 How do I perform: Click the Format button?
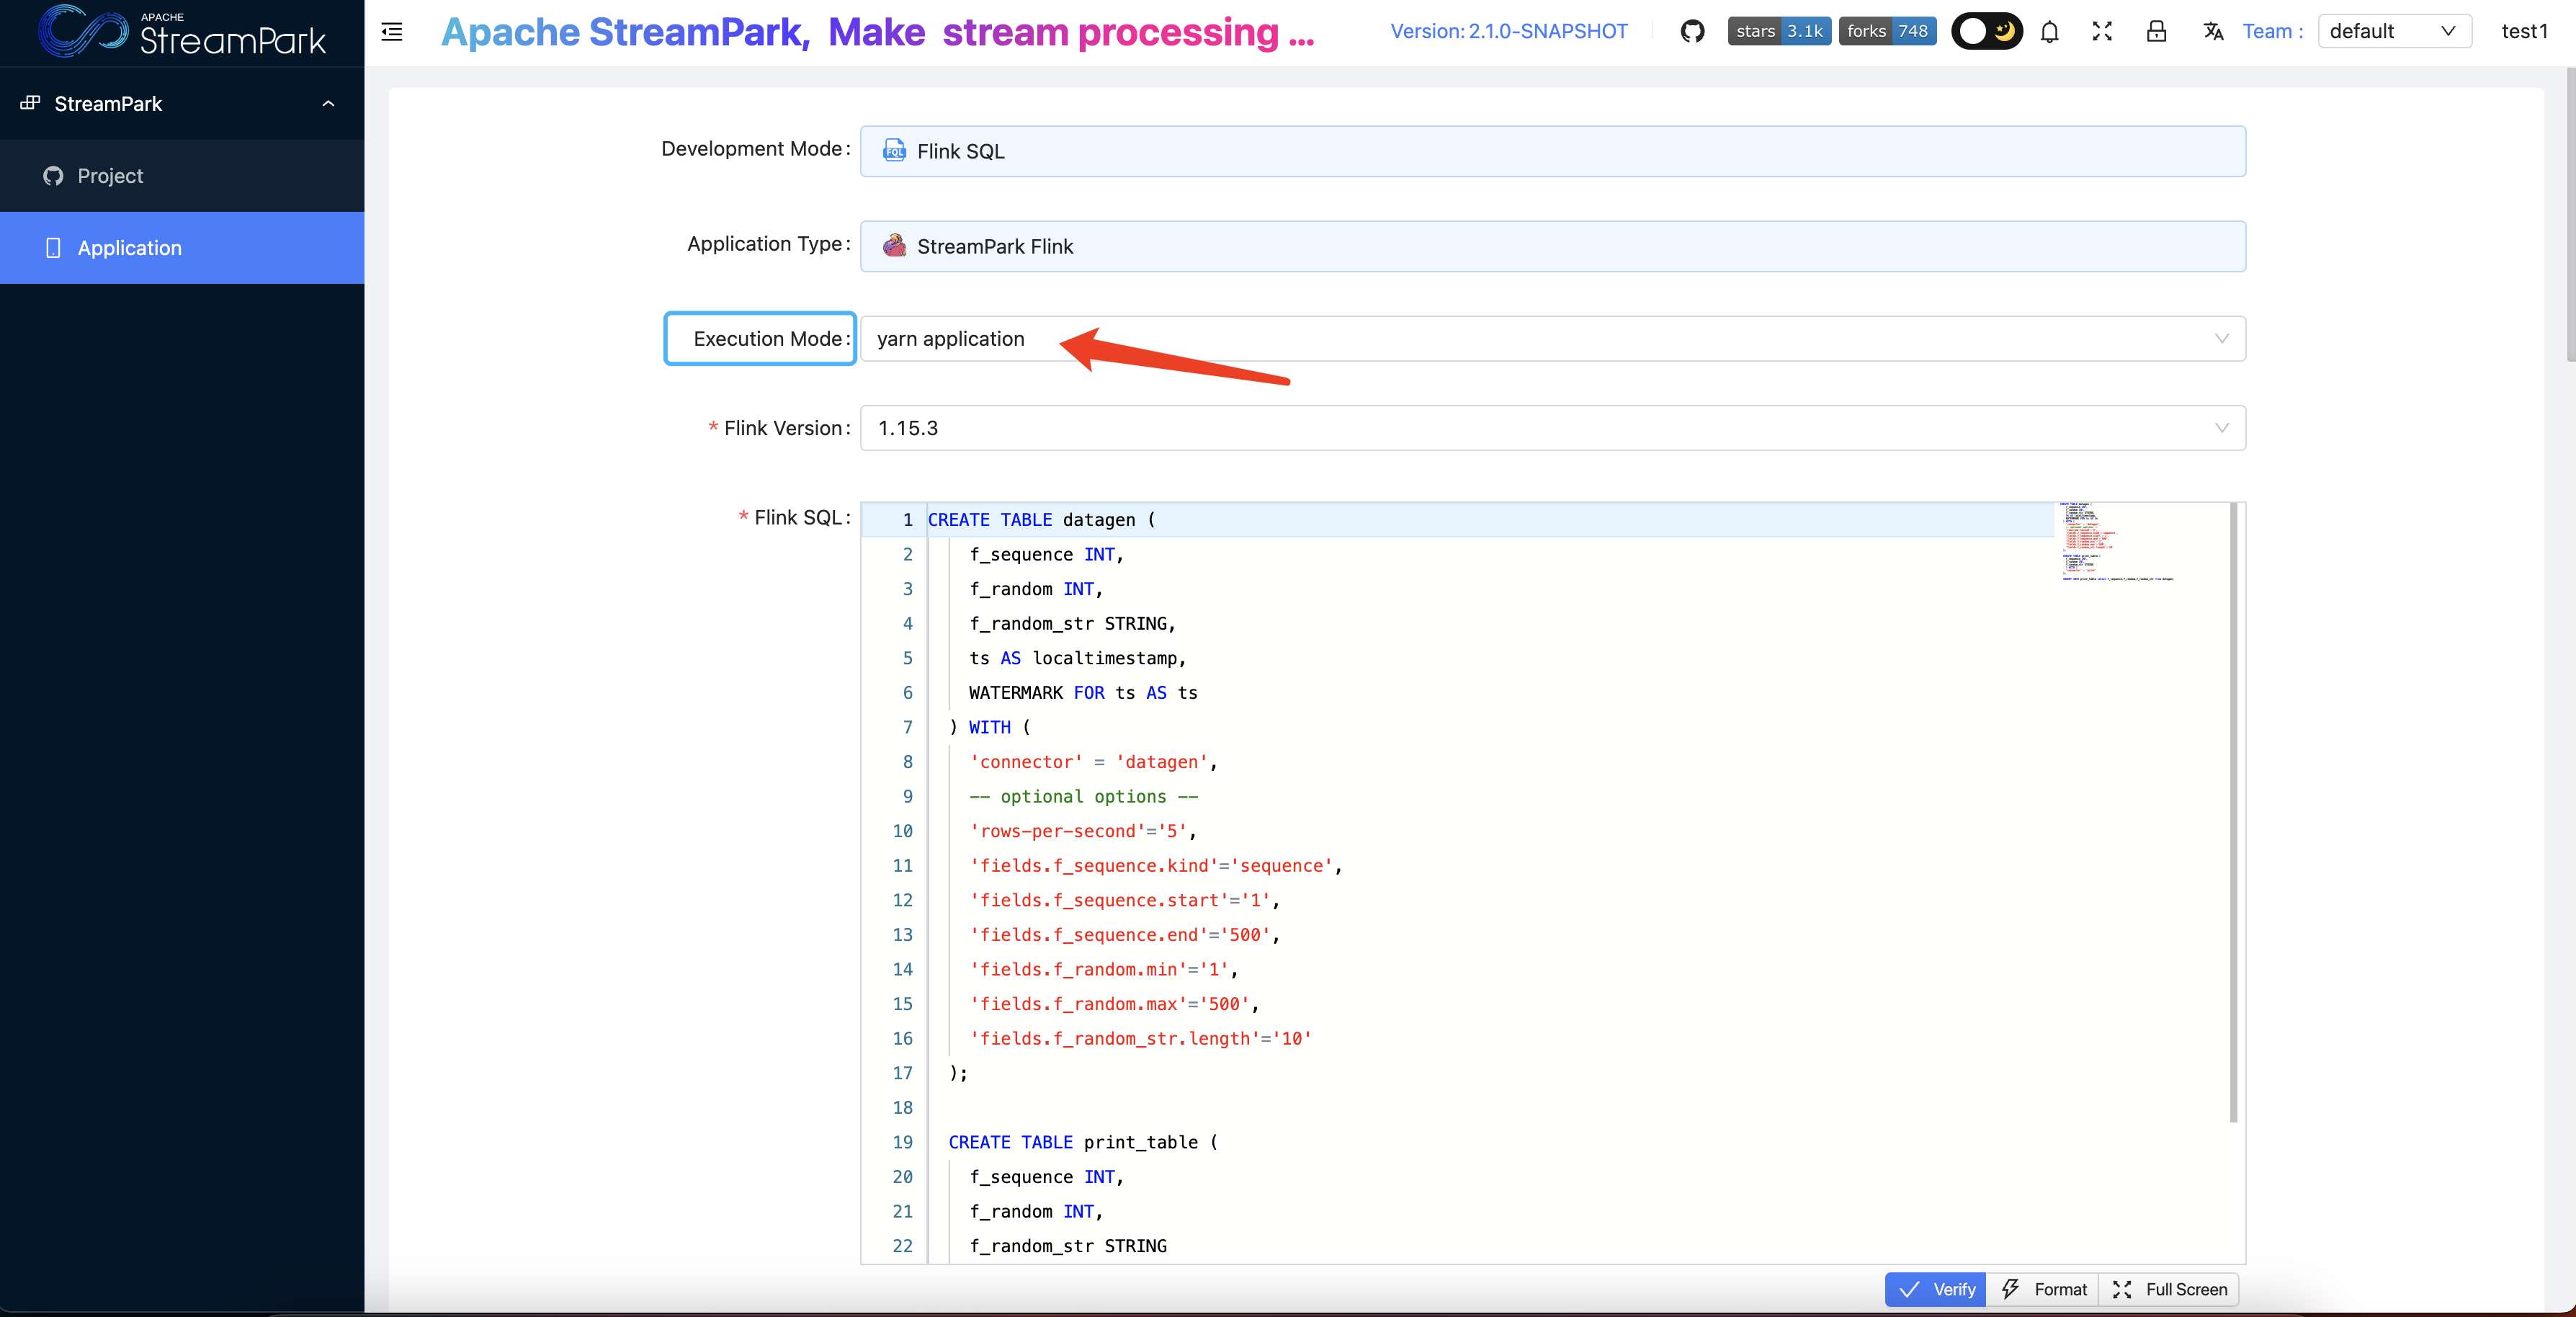coord(2044,1290)
